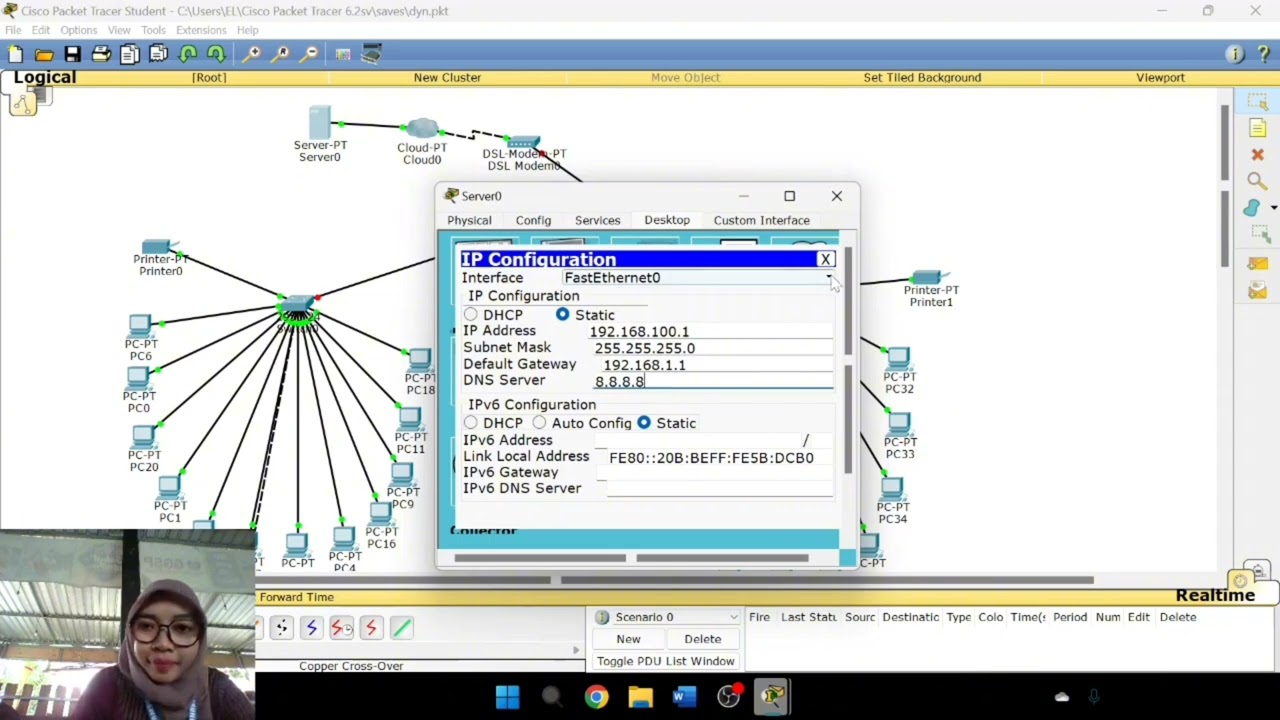Image resolution: width=1280 pixels, height=720 pixels.
Task: Click Delete scenario button
Action: tap(702, 639)
